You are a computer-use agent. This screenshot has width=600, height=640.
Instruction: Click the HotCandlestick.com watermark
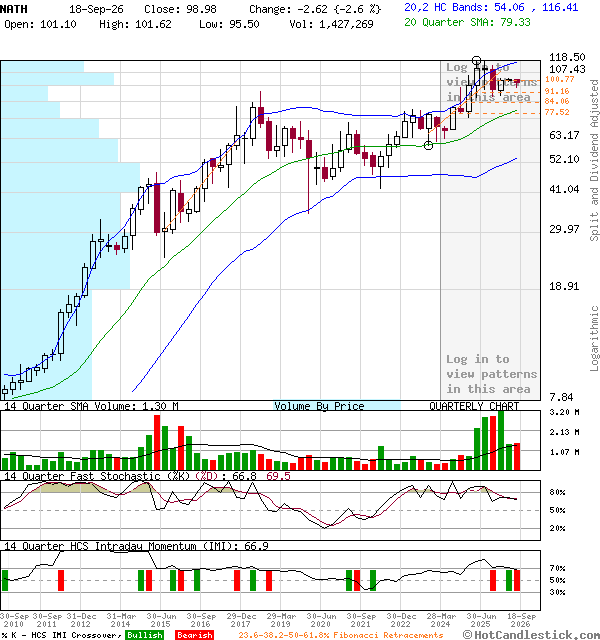tap(531, 635)
